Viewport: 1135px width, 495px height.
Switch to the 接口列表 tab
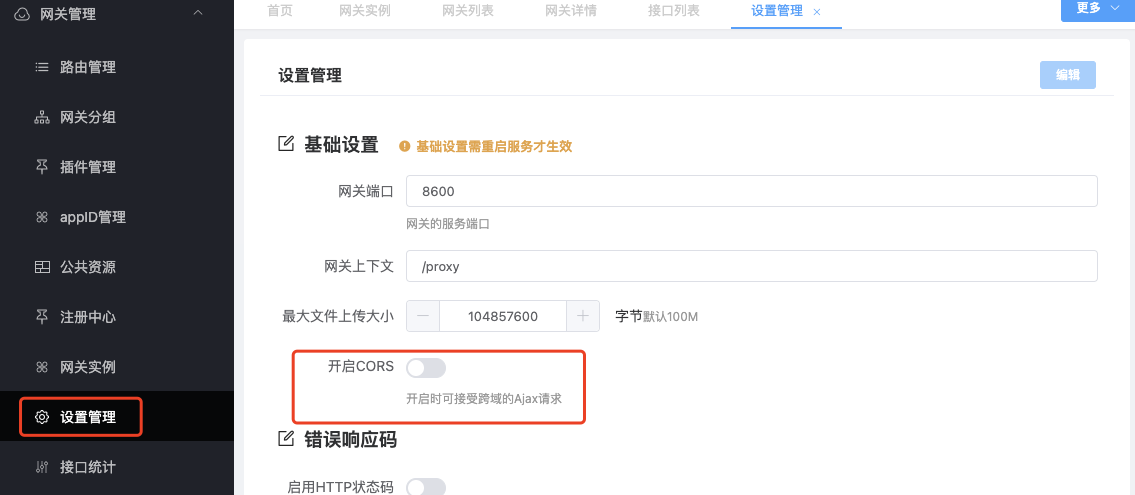[x=674, y=11]
